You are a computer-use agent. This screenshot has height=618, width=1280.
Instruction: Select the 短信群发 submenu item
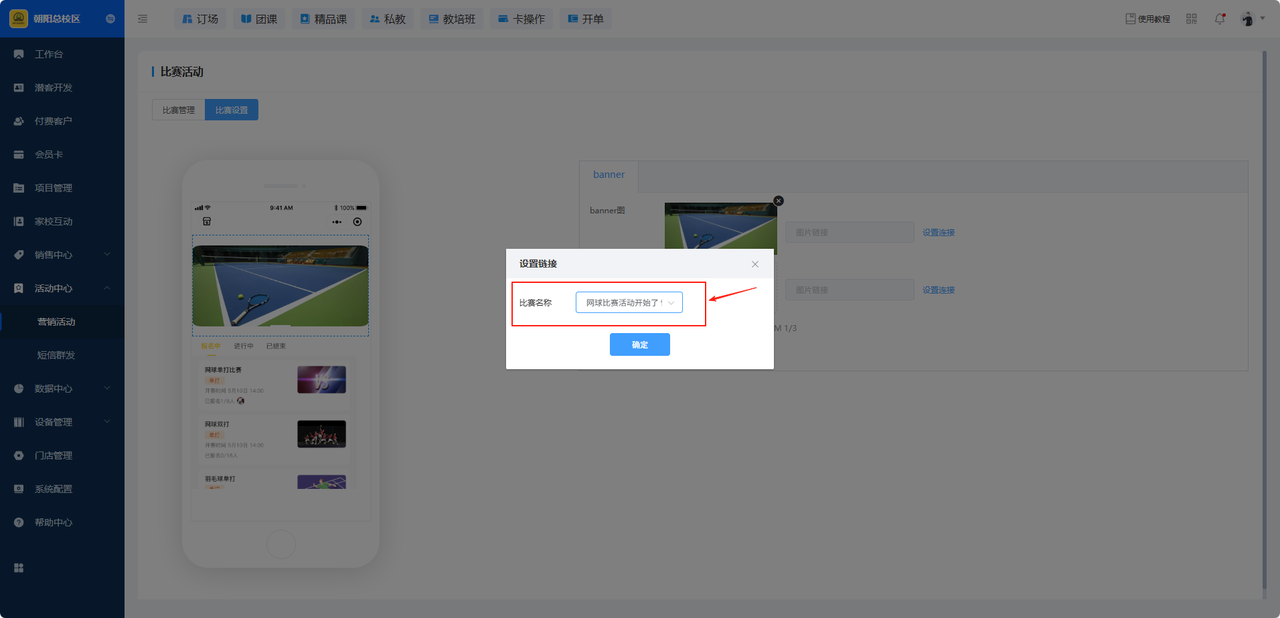tap(56, 355)
